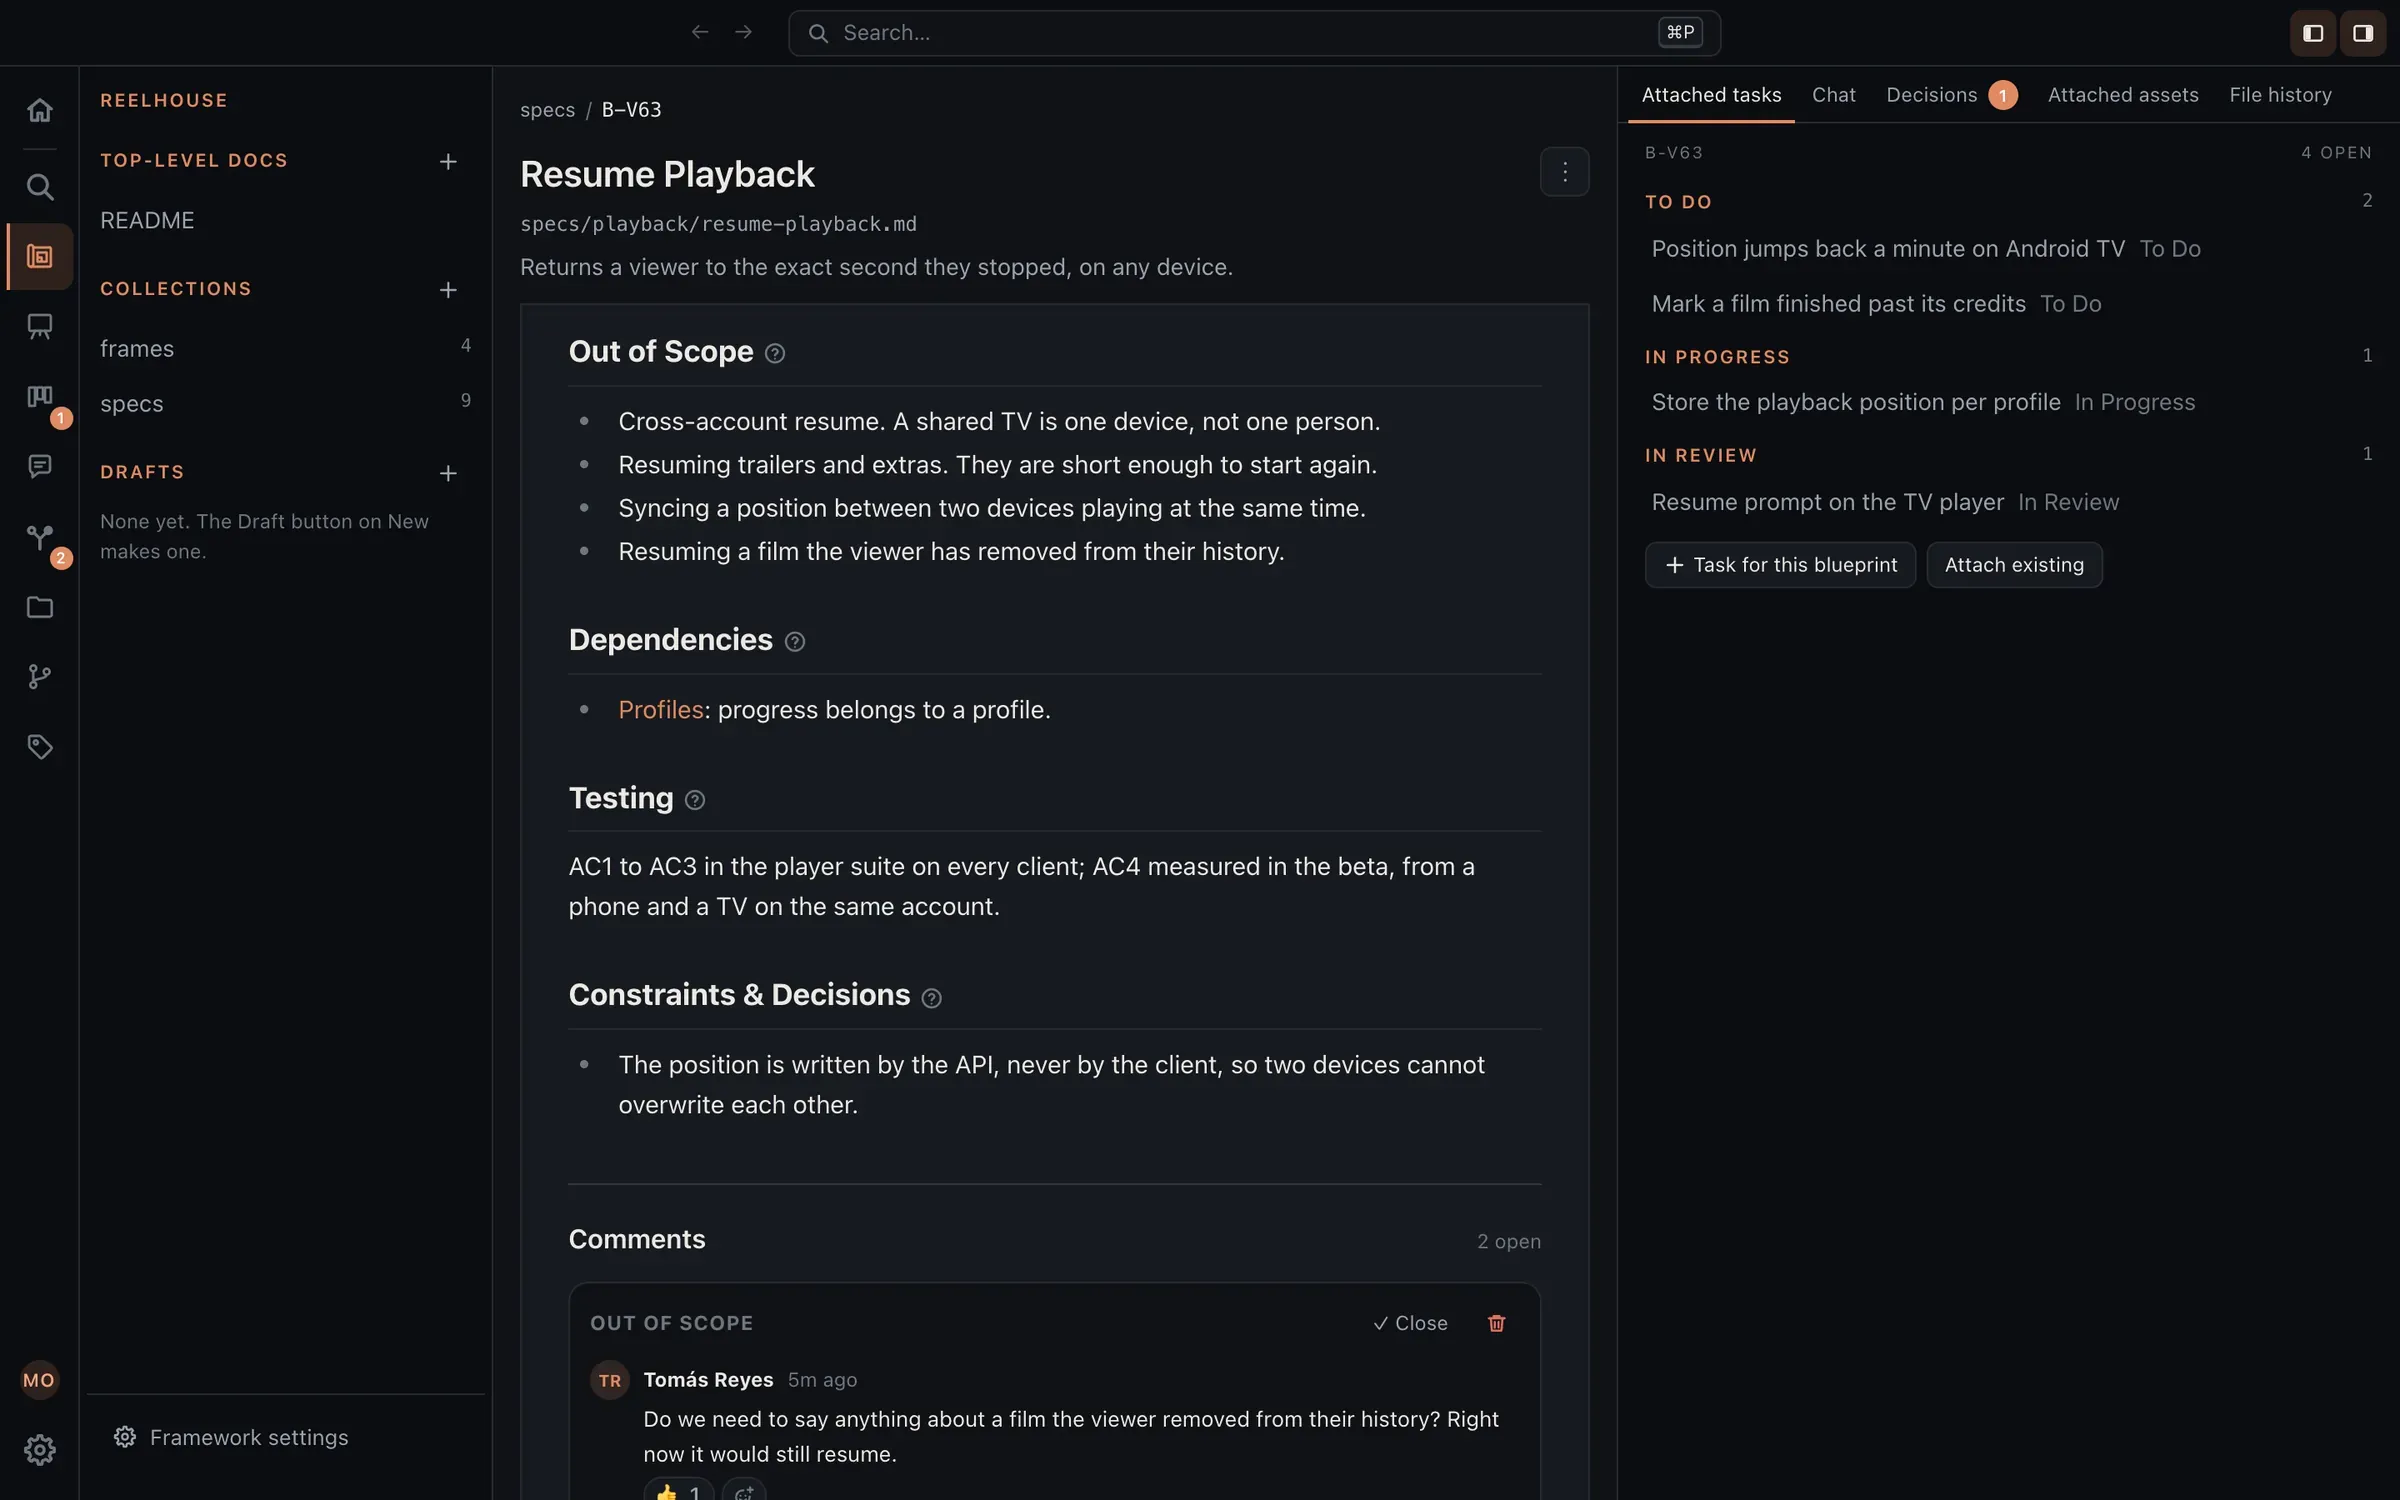Open the merge icon with badge 2
This screenshot has width=2400, height=1500.
pos(40,538)
